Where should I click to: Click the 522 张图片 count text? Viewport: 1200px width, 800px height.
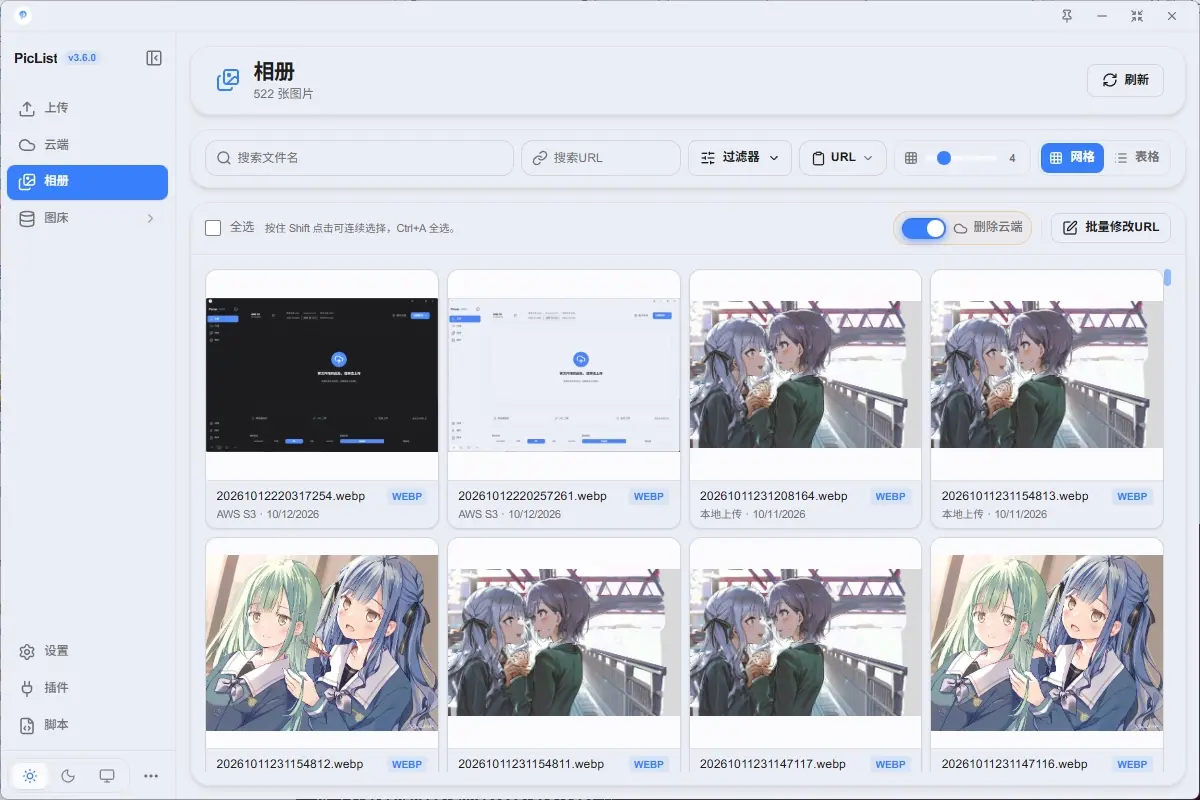pos(284,94)
